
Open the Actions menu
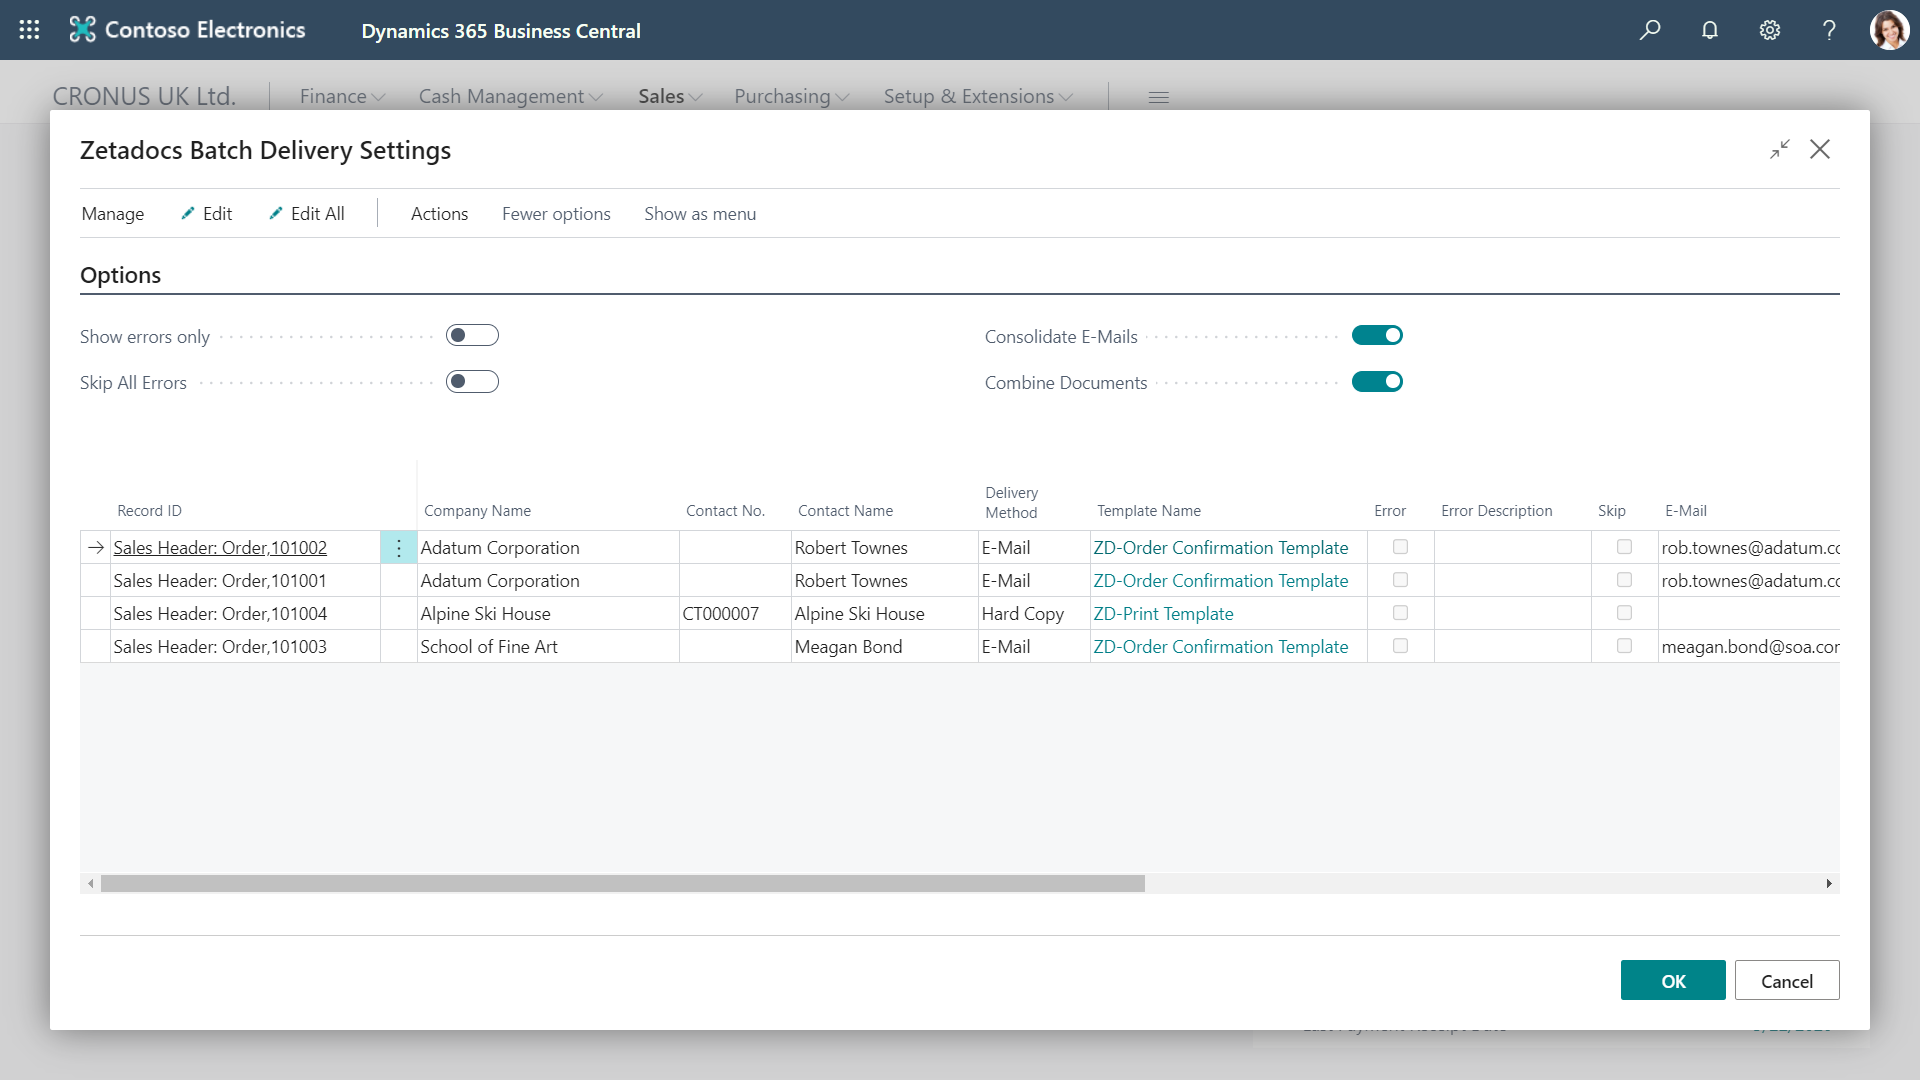click(439, 214)
